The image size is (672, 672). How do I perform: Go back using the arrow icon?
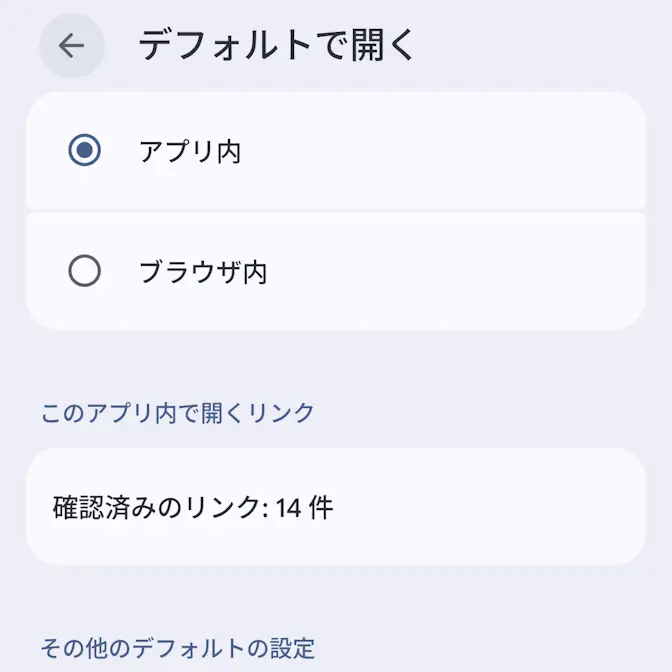[x=72, y=46]
